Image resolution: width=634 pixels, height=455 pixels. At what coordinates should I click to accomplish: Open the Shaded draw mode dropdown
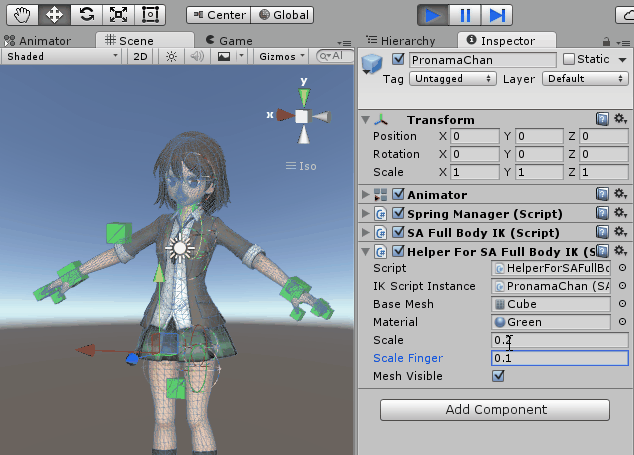pos(62,56)
